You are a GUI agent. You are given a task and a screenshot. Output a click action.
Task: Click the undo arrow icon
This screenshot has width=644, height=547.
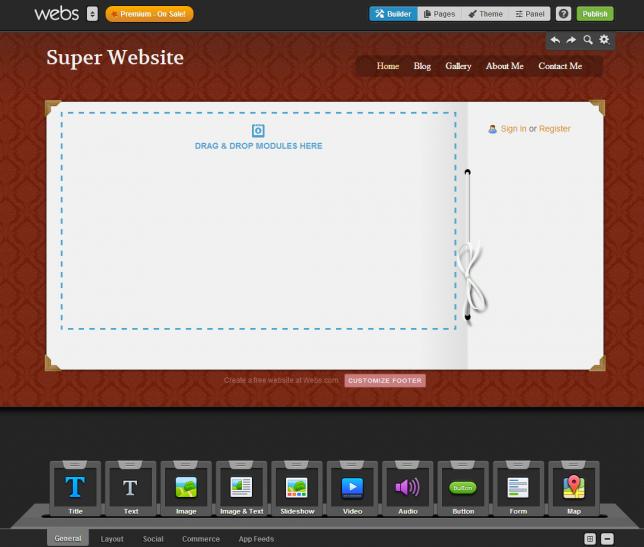pos(556,40)
